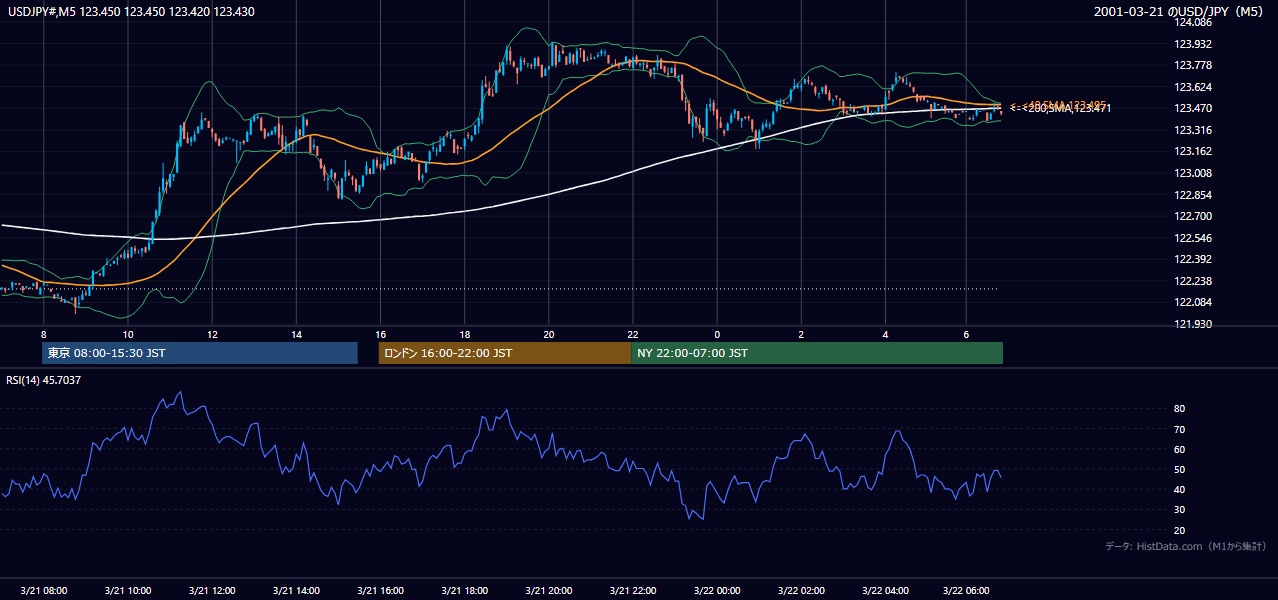Click hour label 10 under the price chart

click(128, 334)
